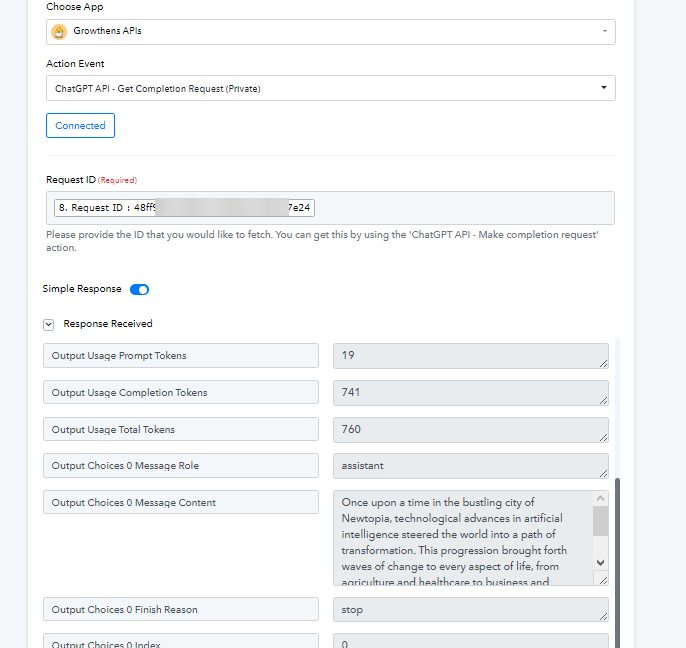Click the prompt tokens value 19 field
This screenshot has height=648, width=686.
(x=471, y=356)
